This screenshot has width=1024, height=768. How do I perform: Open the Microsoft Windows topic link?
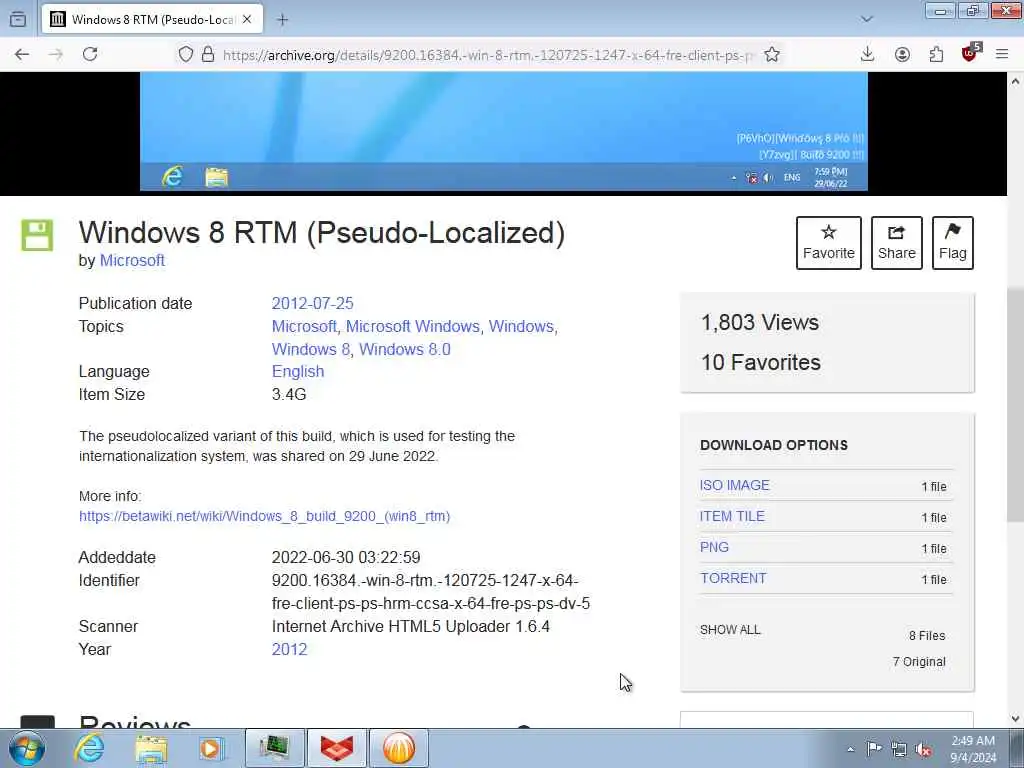coord(413,327)
